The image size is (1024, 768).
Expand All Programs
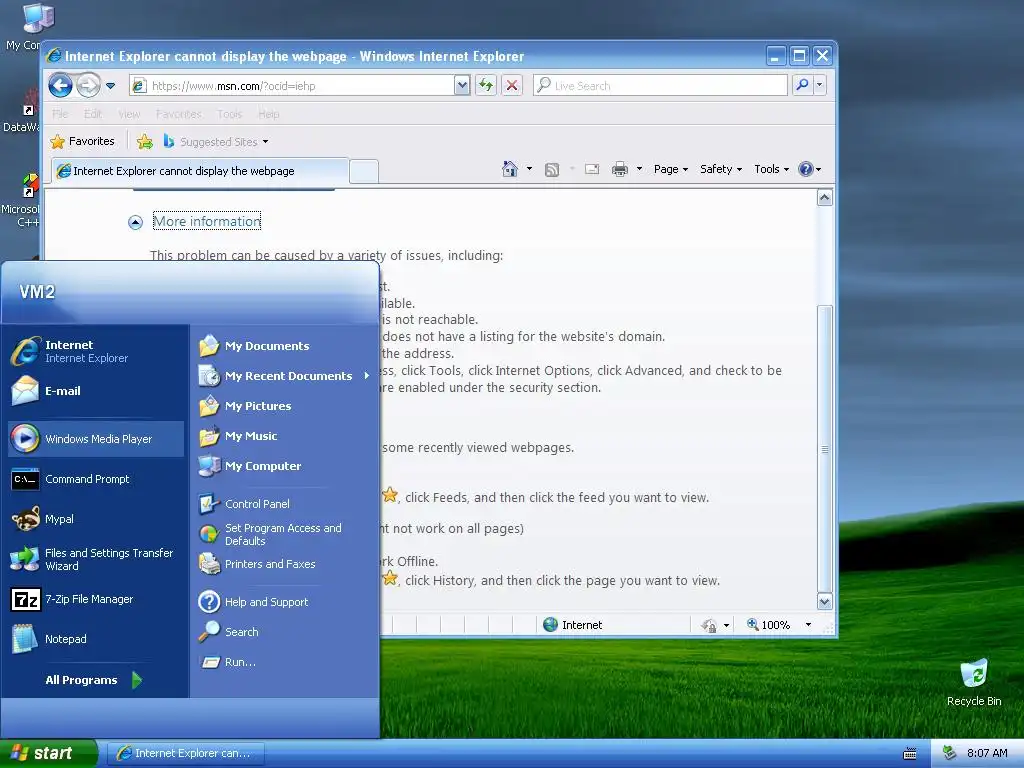[x=96, y=680]
